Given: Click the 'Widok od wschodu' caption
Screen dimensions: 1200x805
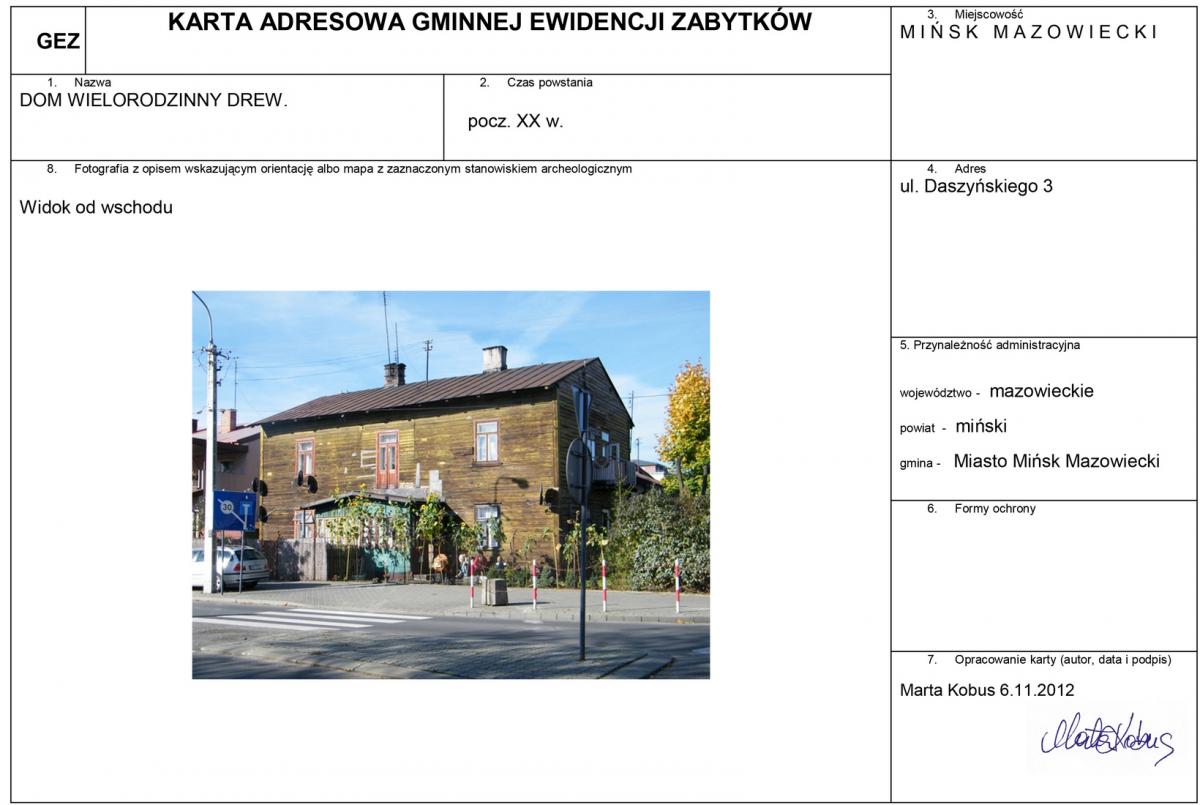Looking at the screenshot, I should pos(96,208).
